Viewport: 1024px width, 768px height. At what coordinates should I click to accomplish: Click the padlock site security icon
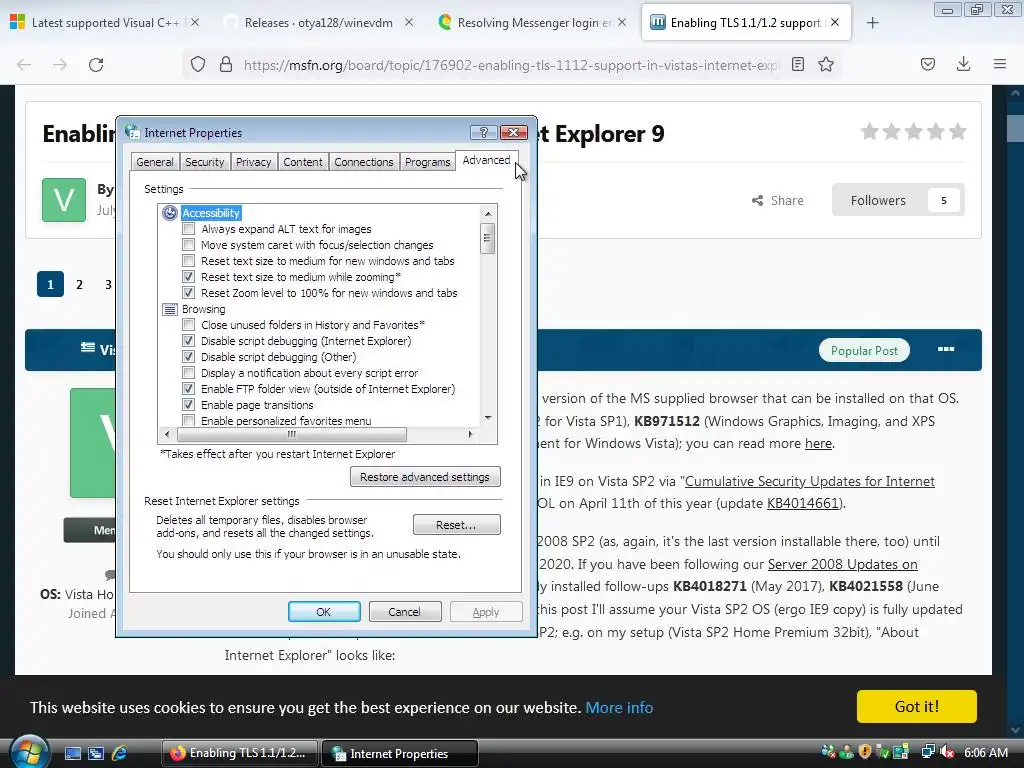point(226,65)
